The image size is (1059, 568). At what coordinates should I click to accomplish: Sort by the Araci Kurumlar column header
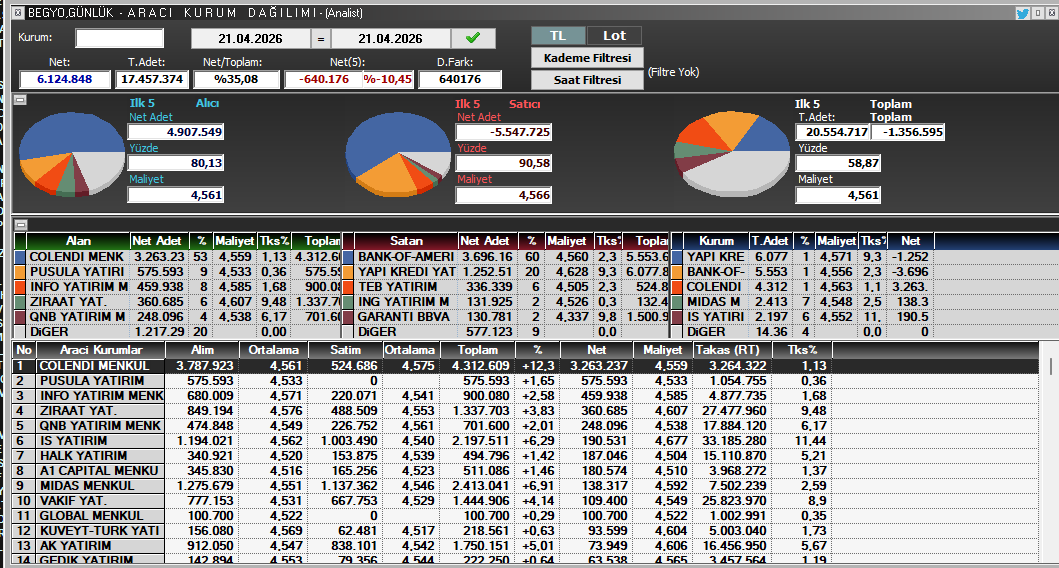tap(101, 350)
